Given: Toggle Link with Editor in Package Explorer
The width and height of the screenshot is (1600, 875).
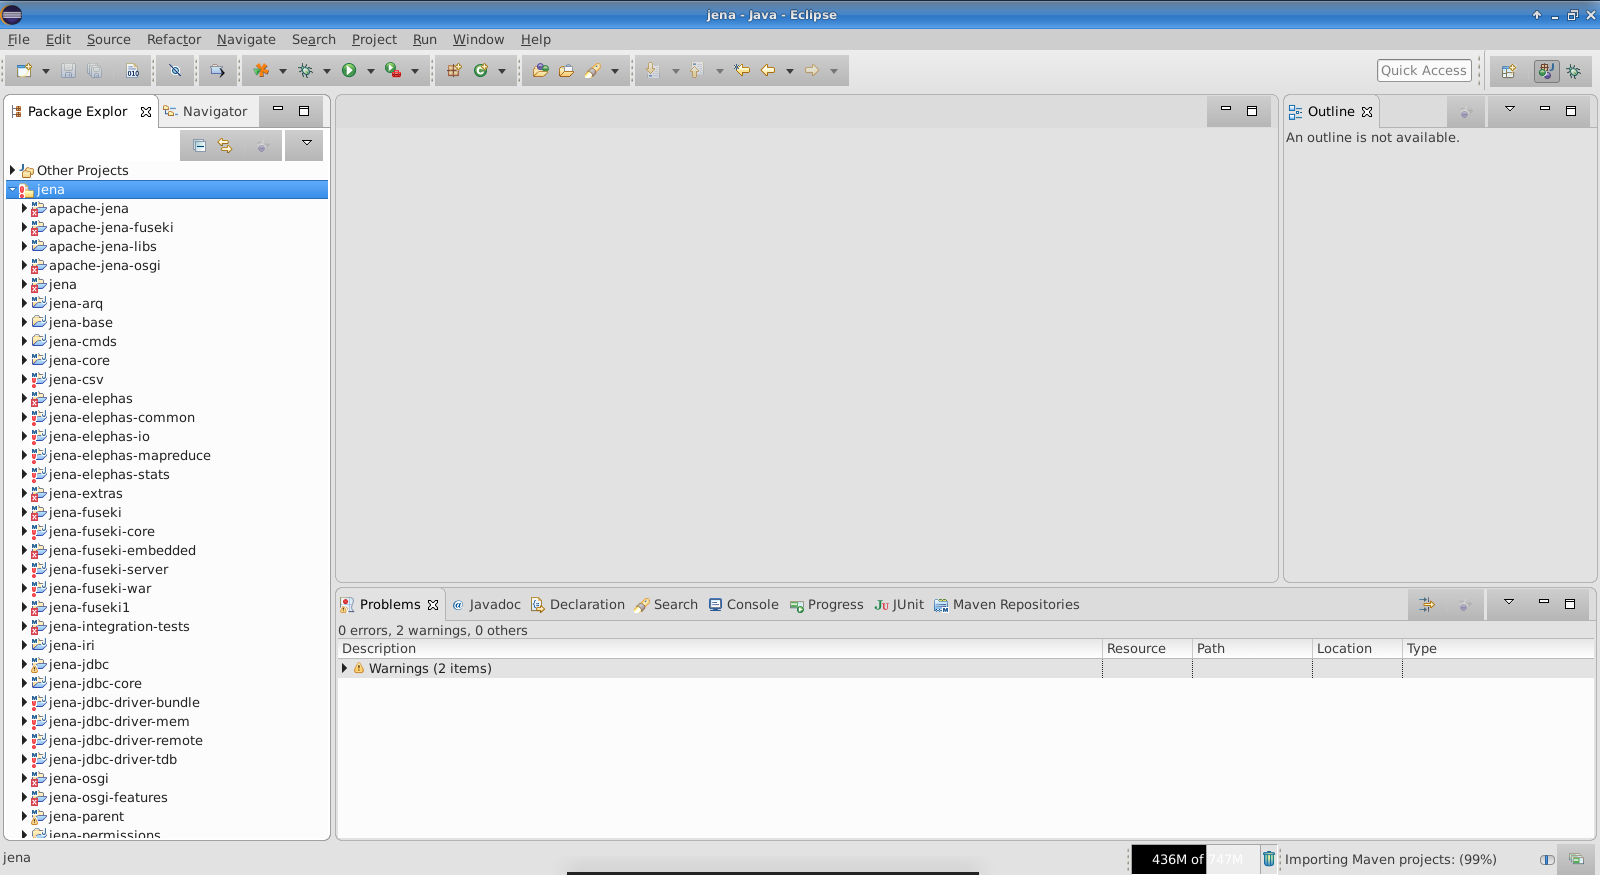Looking at the screenshot, I should [x=225, y=146].
